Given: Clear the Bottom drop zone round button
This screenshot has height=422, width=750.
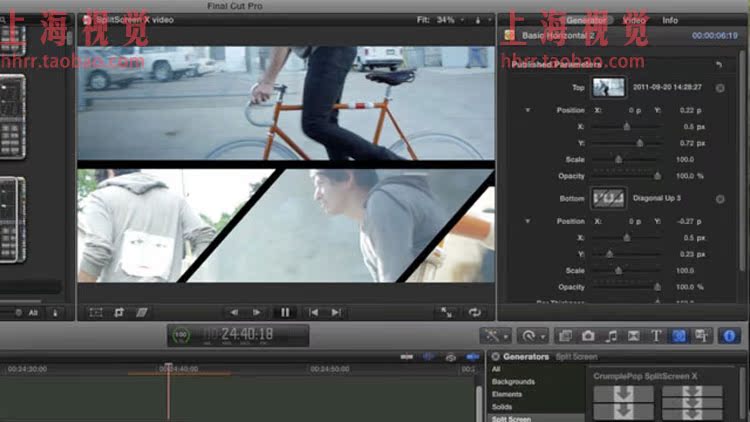Looking at the screenshot, I should point(720,199).
